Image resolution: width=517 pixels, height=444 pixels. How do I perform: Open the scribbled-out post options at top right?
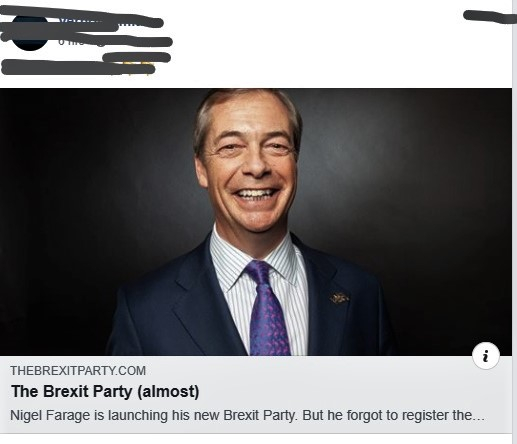[x=489, y=17]
